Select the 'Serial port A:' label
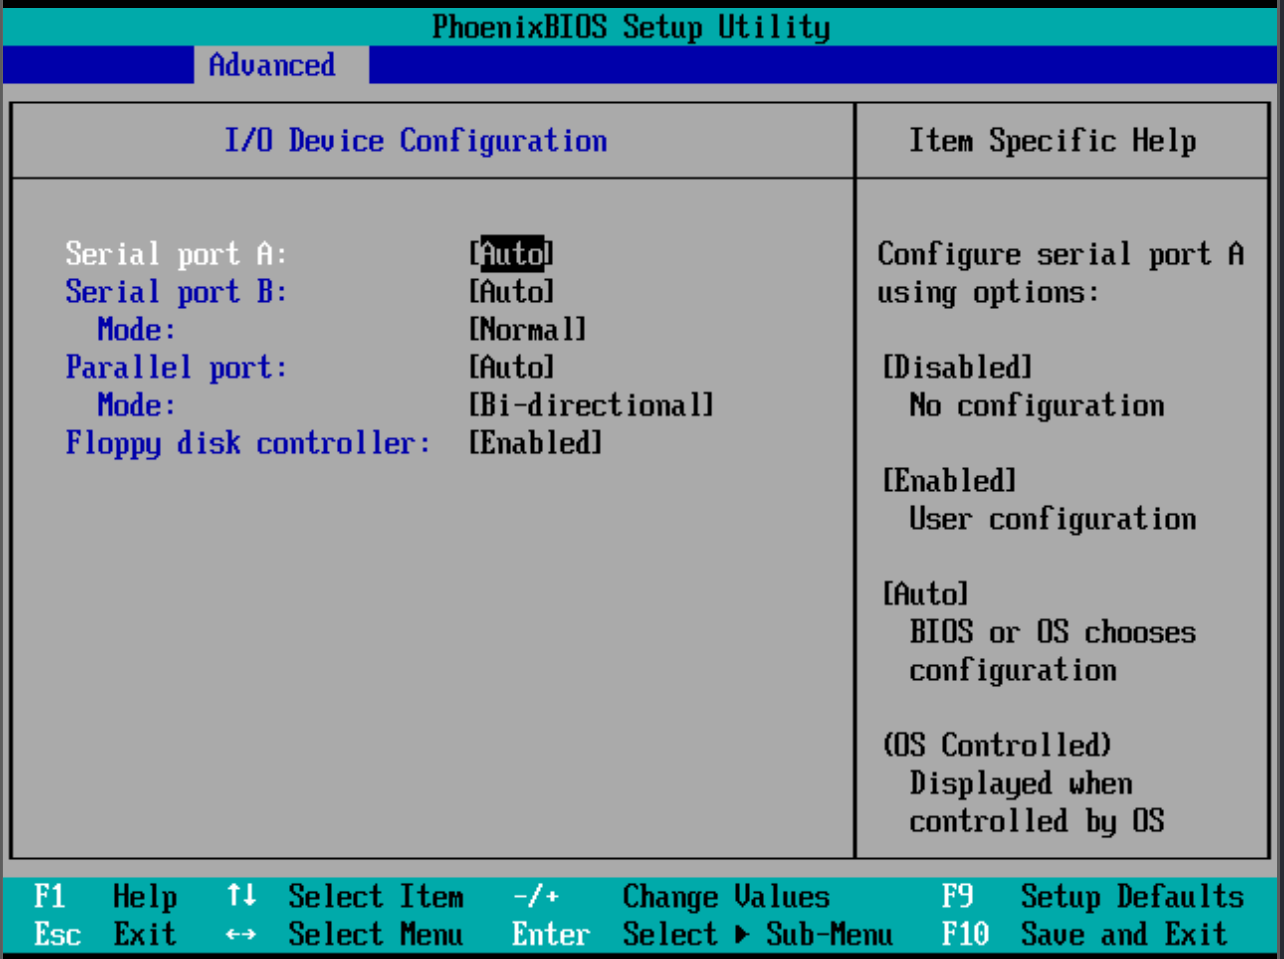Image resolution: width=1284 pixels, height=959 pixels. [176, 254]
